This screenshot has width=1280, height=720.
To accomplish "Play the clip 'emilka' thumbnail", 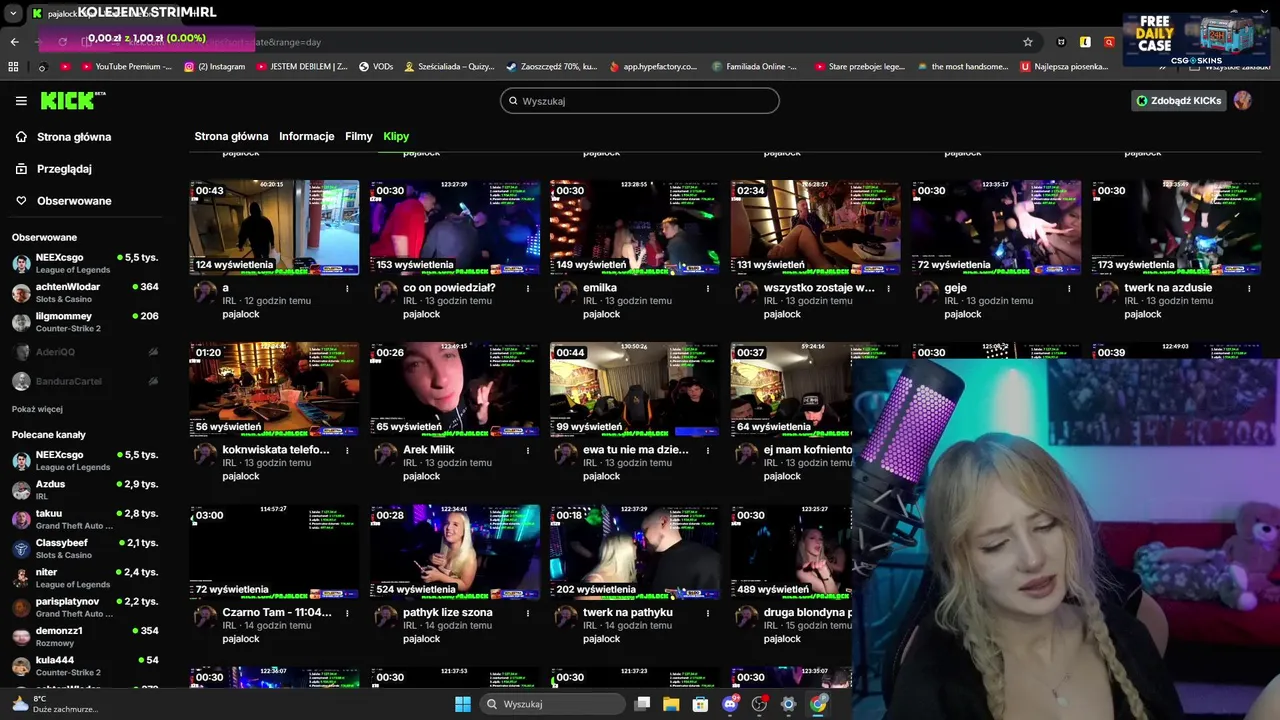I will [635, 227].
